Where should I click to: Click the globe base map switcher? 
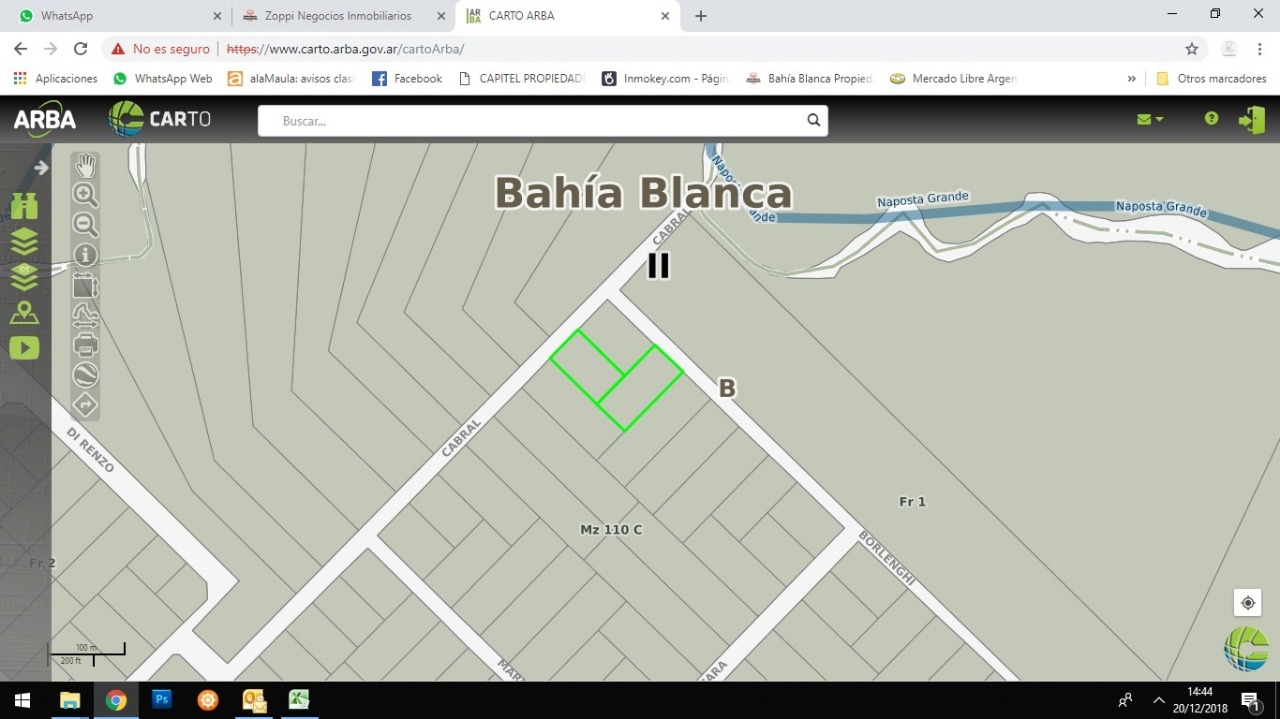(x=1246, y=648)
